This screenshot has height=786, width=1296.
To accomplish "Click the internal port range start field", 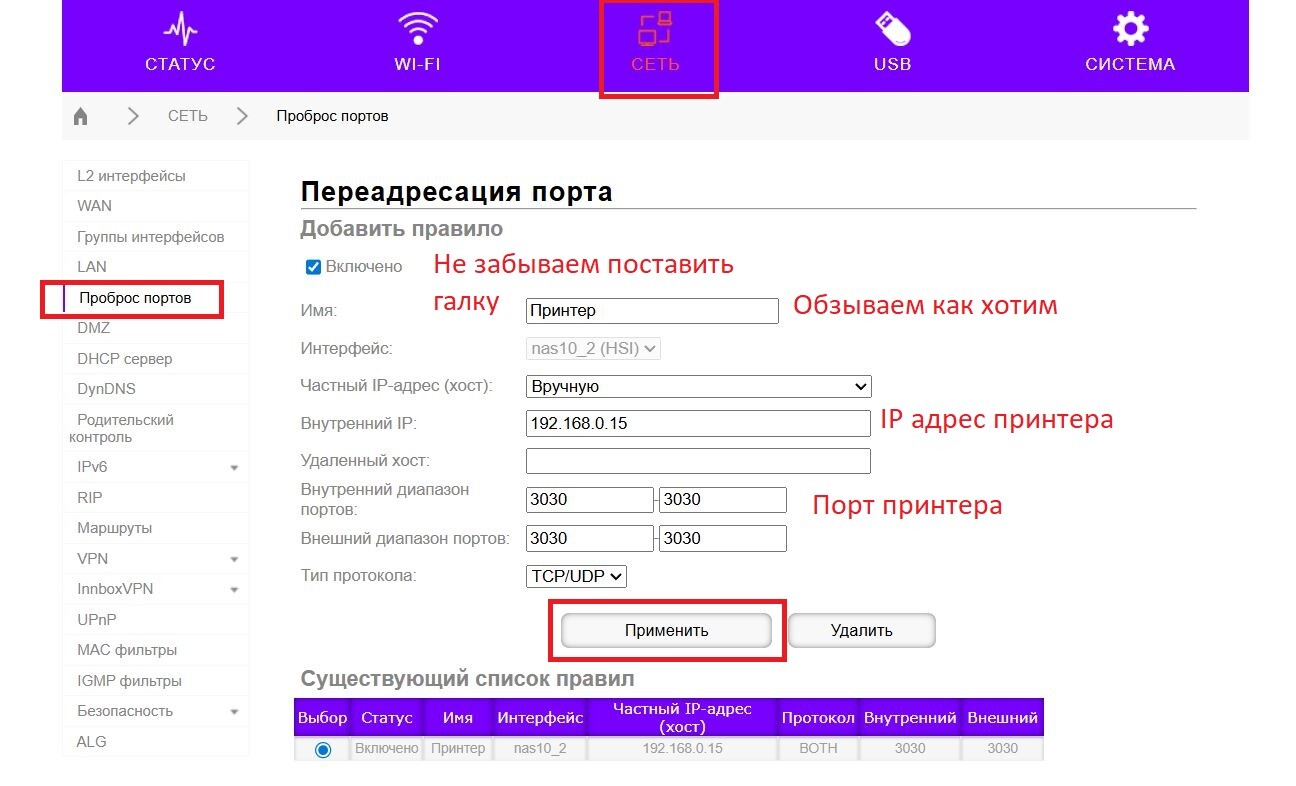I will pos(590,500).
